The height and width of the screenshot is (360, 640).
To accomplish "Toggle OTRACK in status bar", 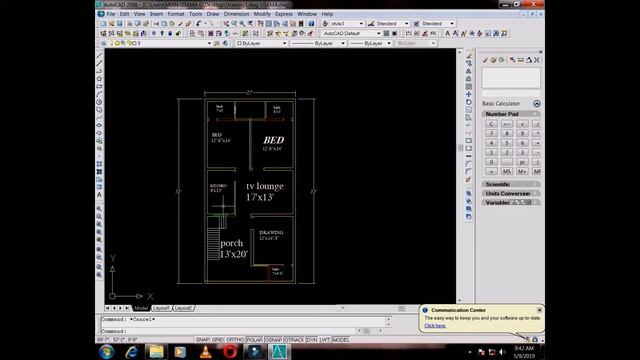I will (x=294, y=340).
